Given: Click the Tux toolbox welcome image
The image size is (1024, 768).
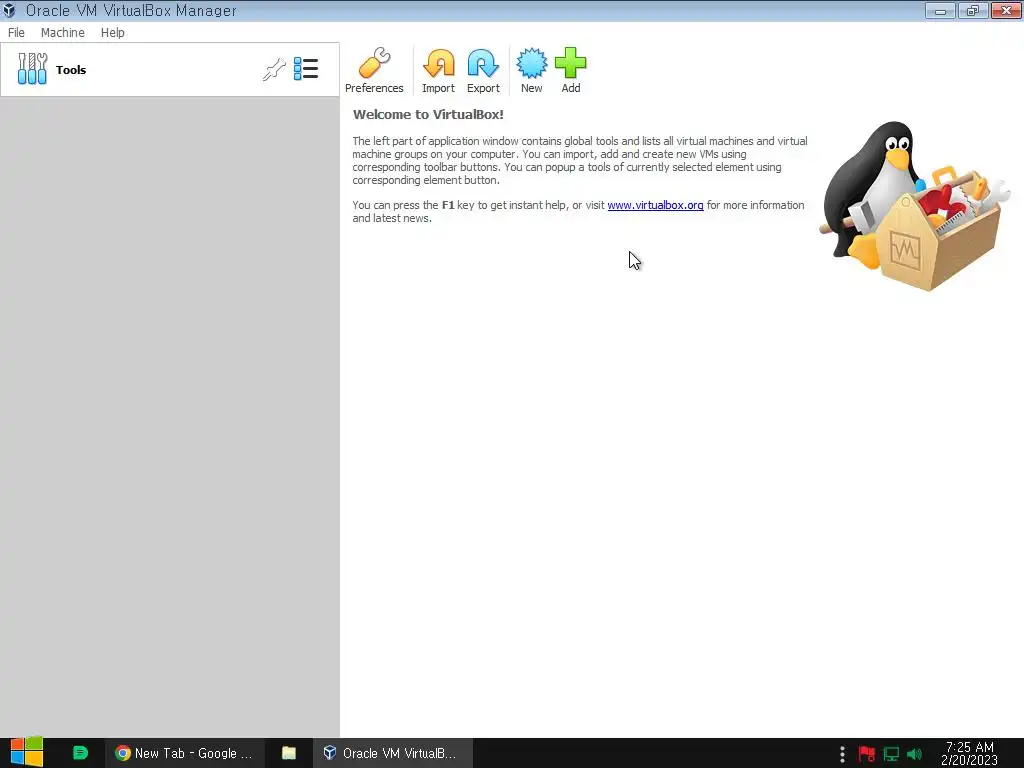Looking at the screenshot, I should (x=914, y=206).
